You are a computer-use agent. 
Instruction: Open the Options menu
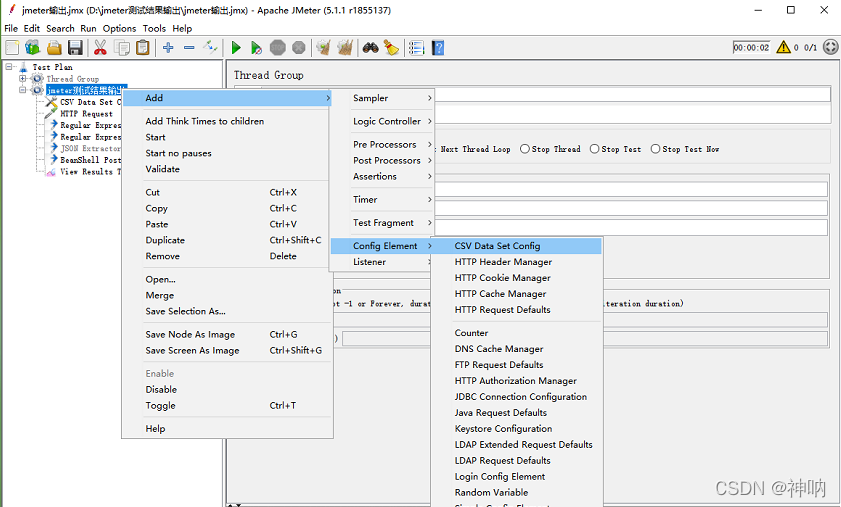point(119,28)
